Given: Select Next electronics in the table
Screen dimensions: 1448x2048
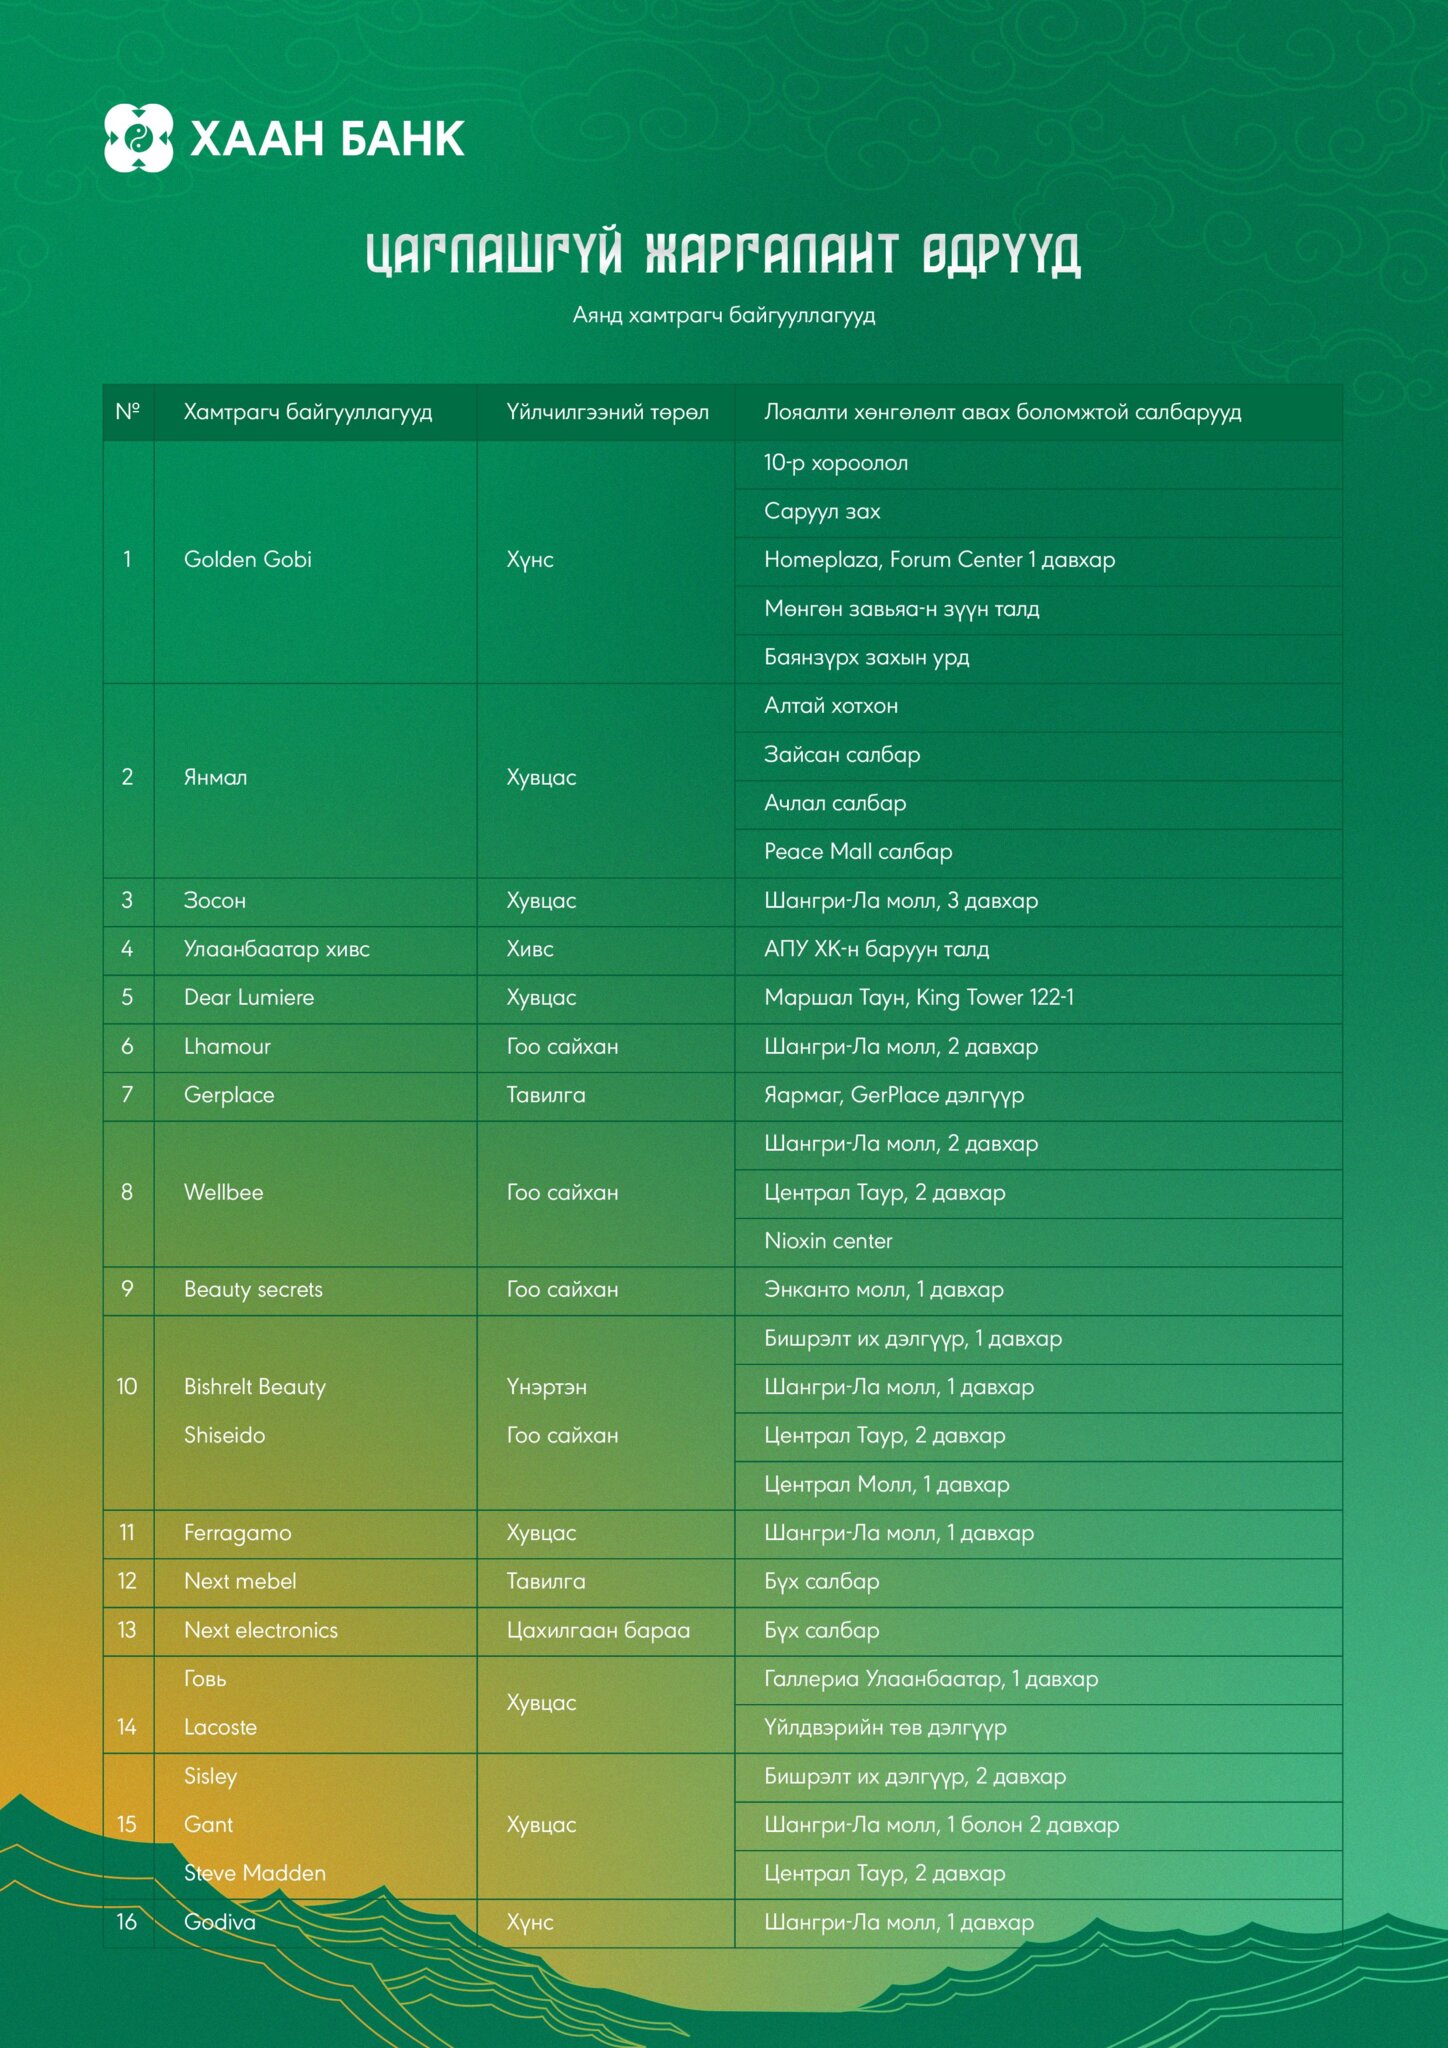Looking at the screenshot, I should 261,1630.
